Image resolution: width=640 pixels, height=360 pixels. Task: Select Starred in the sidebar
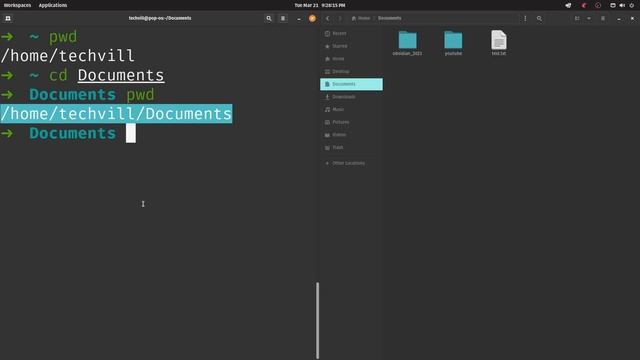(x=351, y=46)
